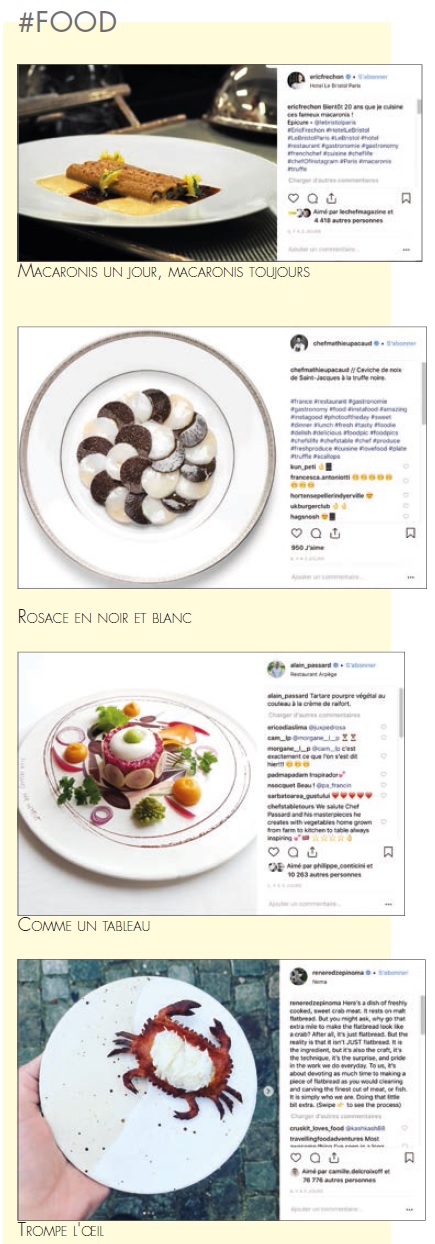The height and width of the screenshot is (1244, 435).
Task: Open comment icon on ericfrechon post
Action: pyautogui.click(x=312, y=198)
